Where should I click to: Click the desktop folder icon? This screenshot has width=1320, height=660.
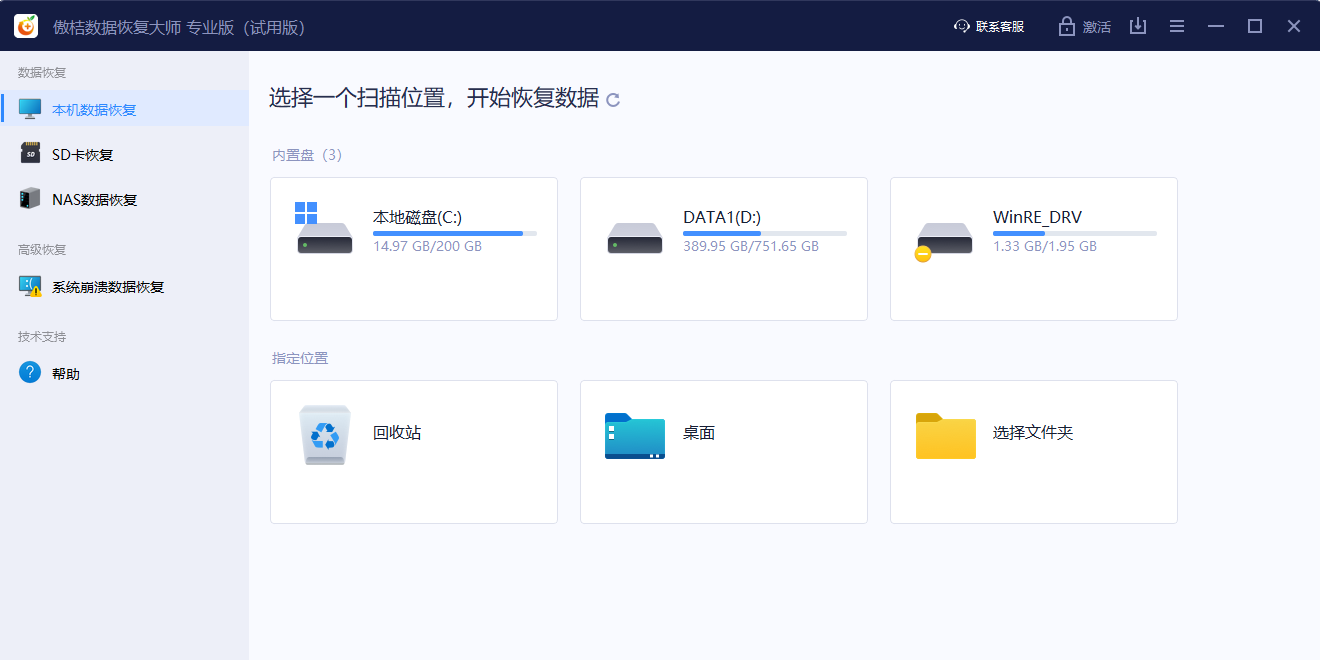coord(635,436)
